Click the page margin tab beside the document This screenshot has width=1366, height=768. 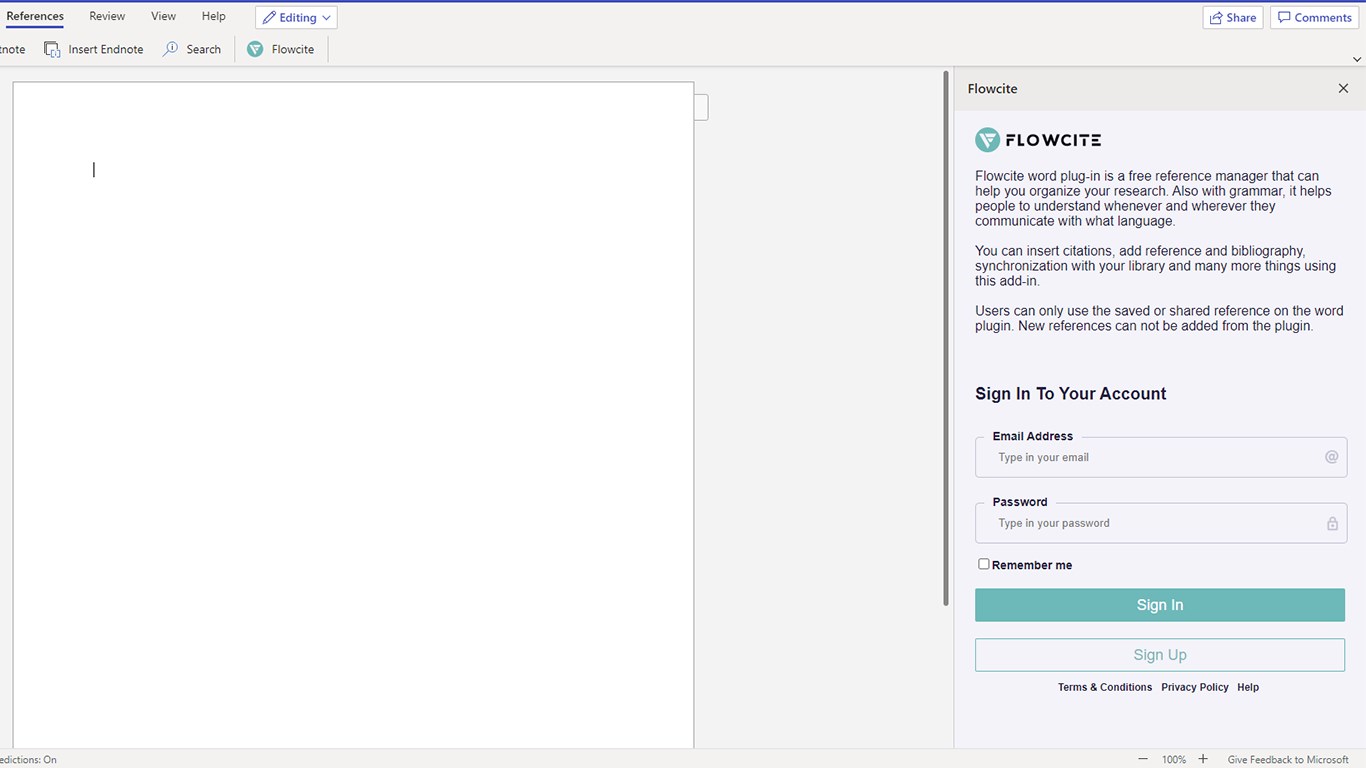(x=701, y=107)
